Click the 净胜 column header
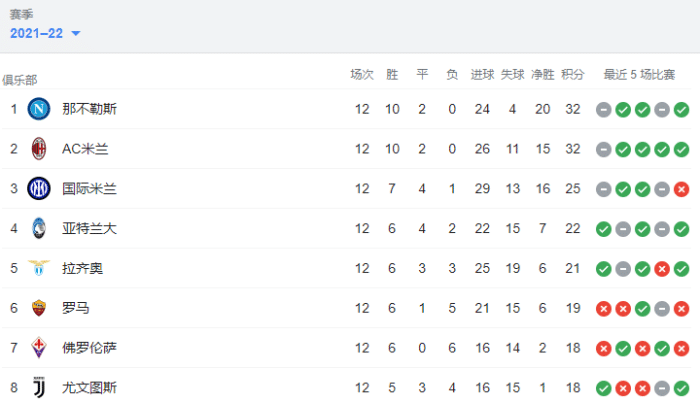 tap(543, 75)
